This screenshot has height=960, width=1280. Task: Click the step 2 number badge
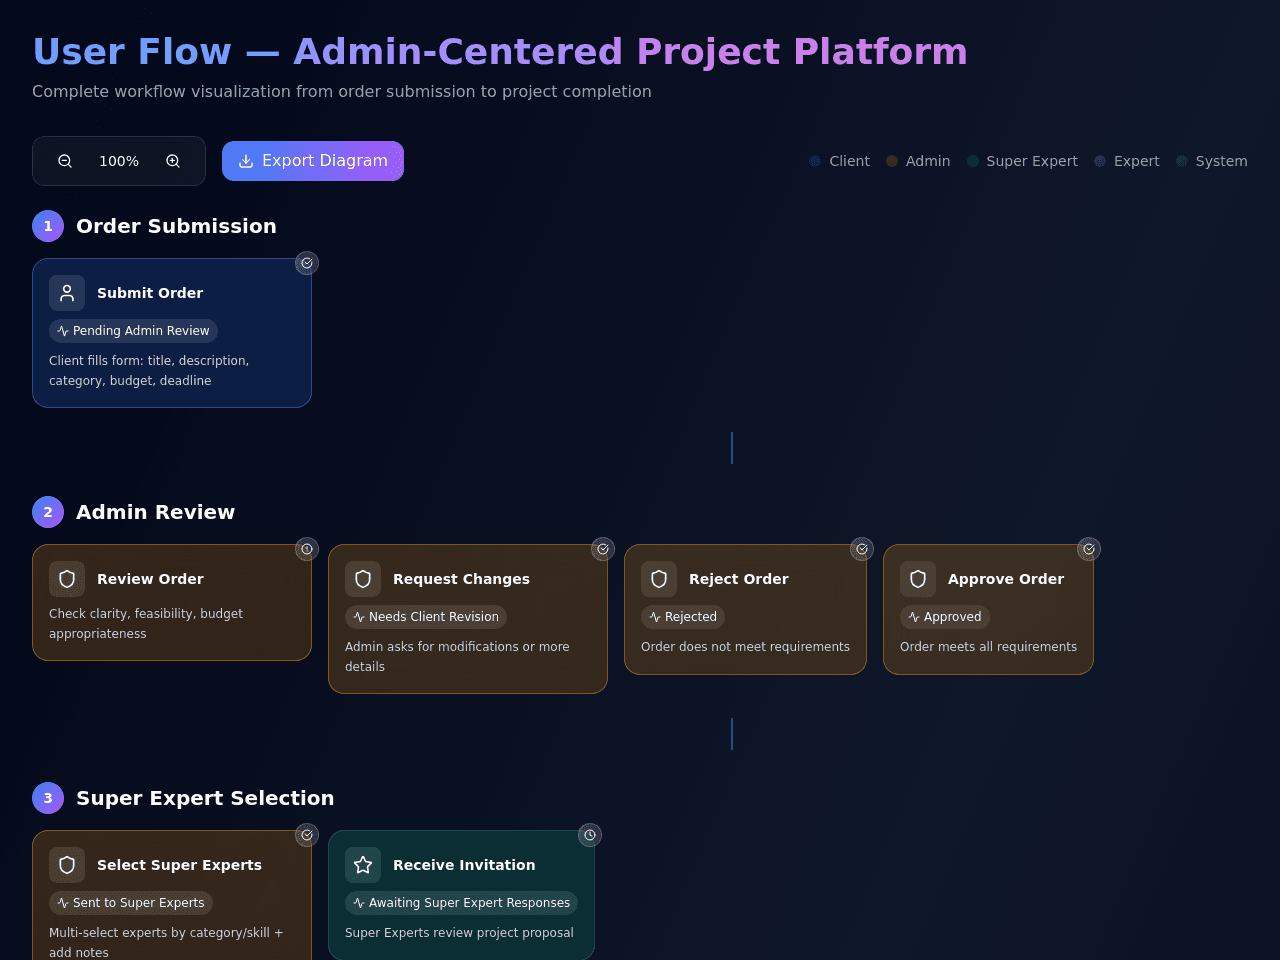click(48, 512)
